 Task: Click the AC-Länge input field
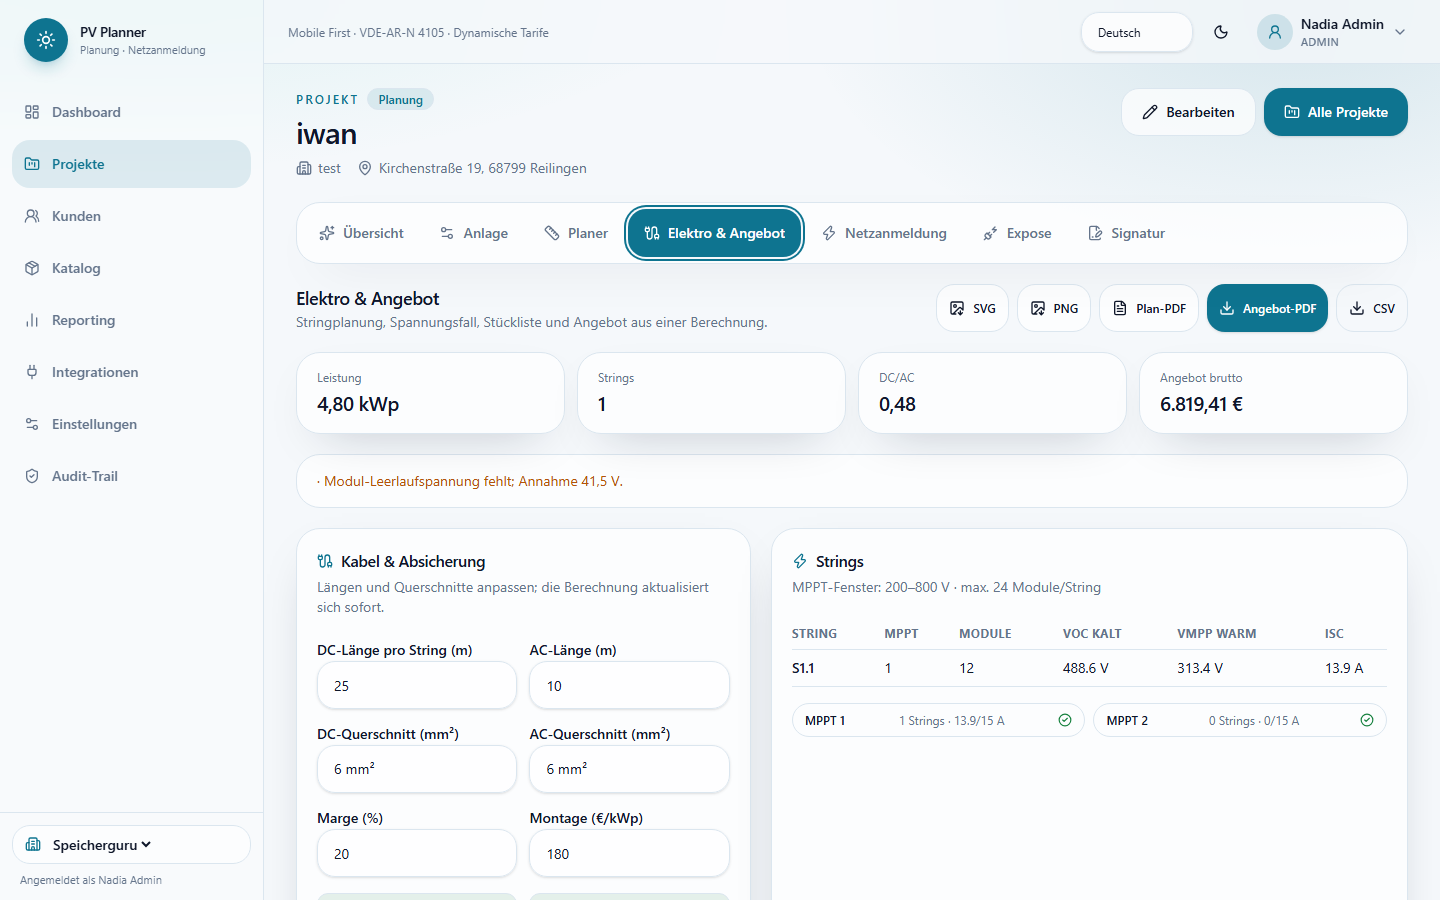click(x=630, y=686)
